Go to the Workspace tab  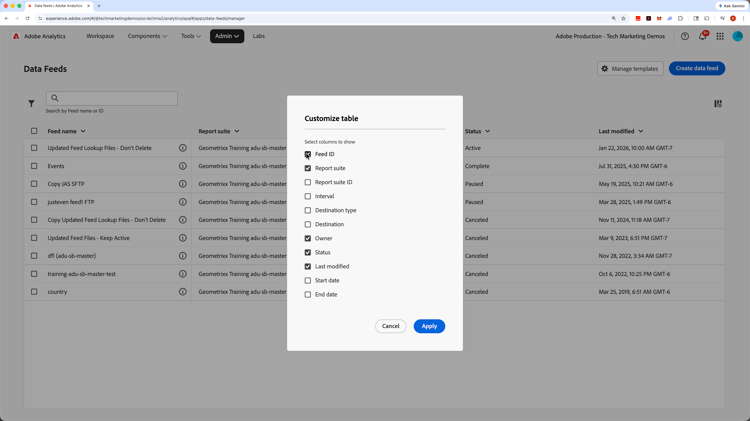pos(100,36)
